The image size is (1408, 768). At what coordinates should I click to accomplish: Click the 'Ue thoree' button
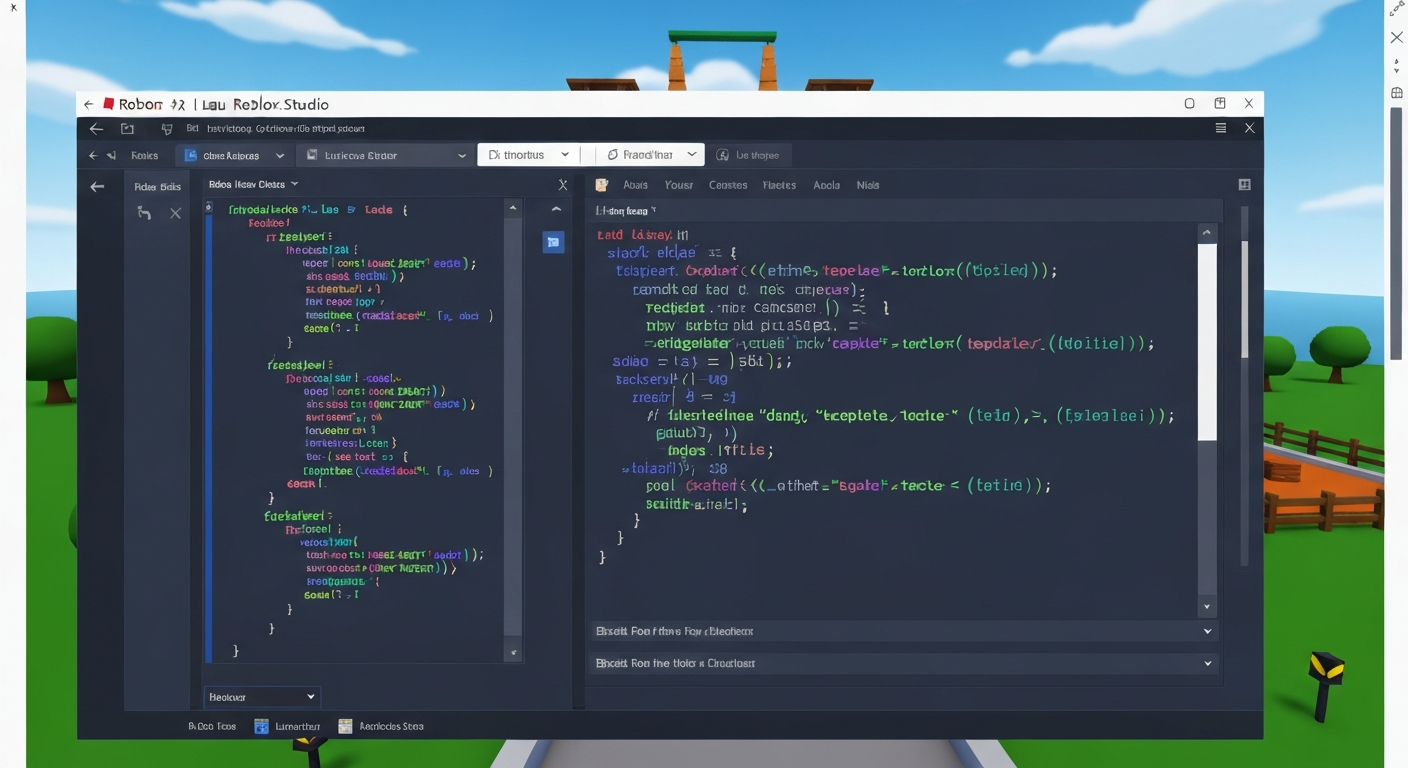point(751,155)
